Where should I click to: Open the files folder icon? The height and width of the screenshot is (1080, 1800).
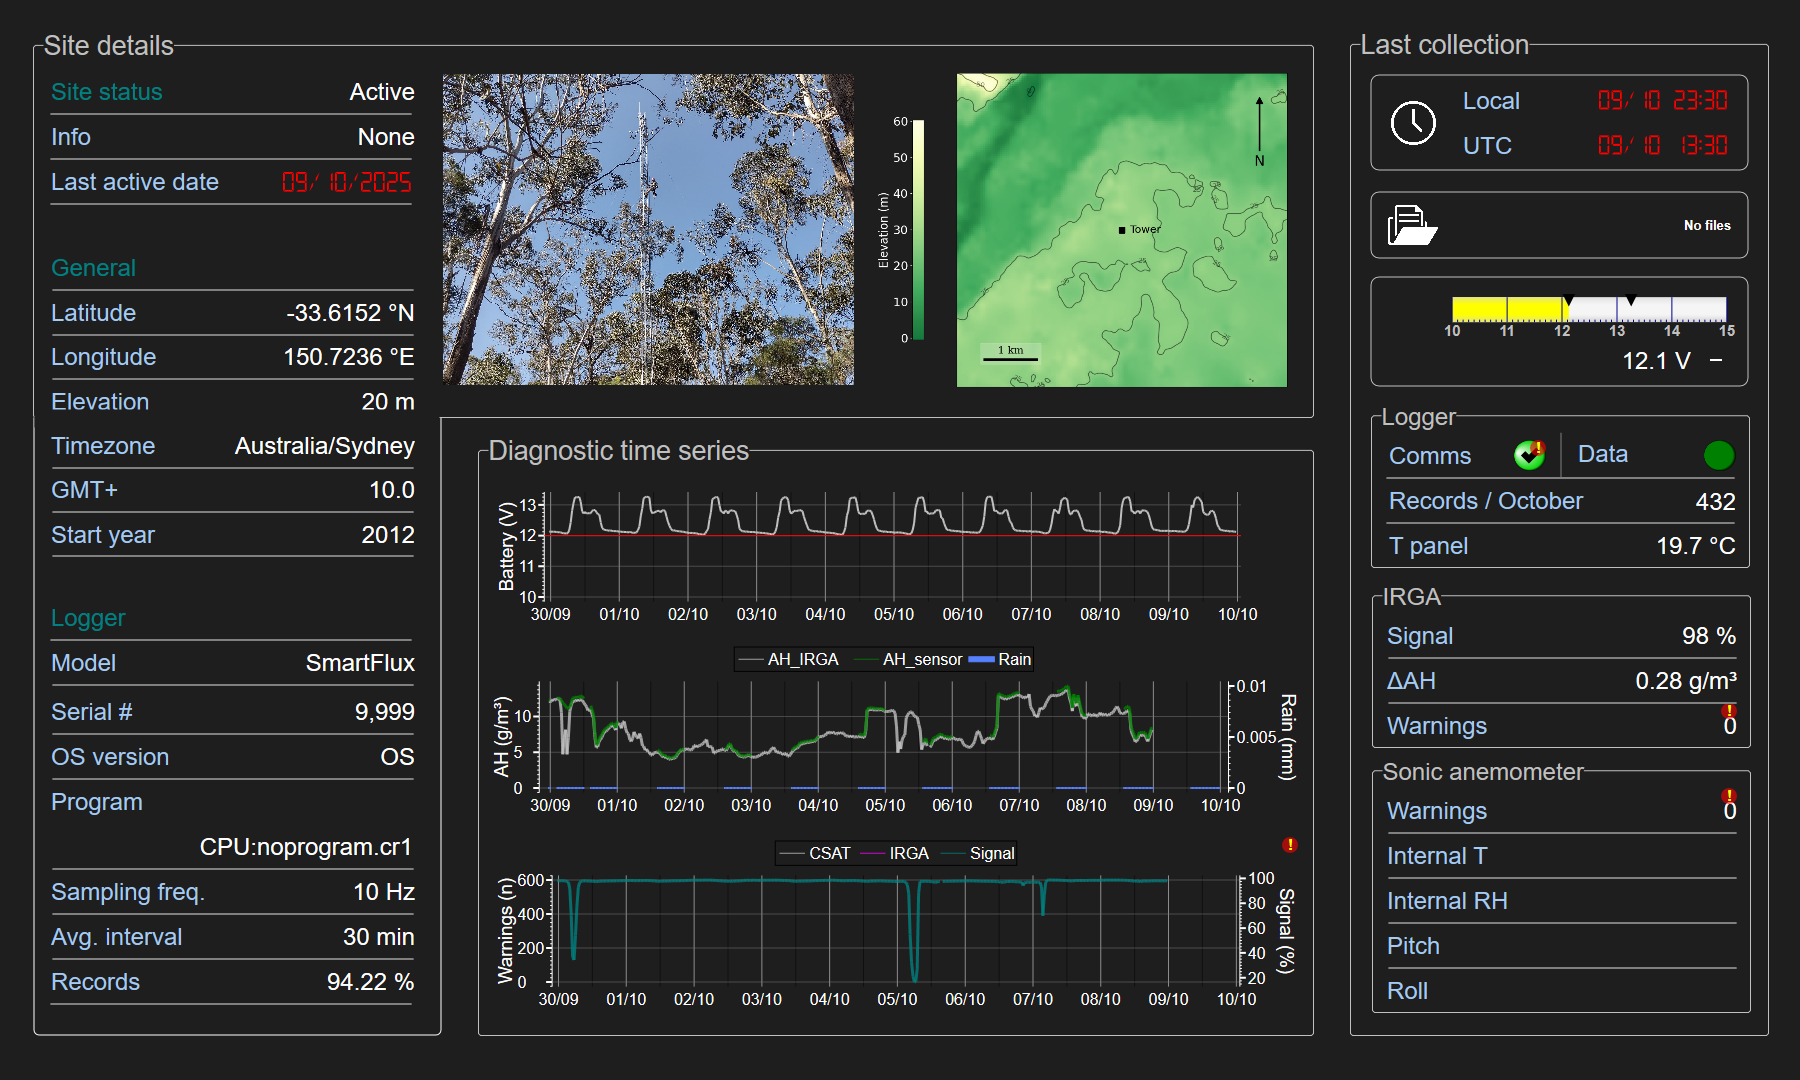[1411, 225]
